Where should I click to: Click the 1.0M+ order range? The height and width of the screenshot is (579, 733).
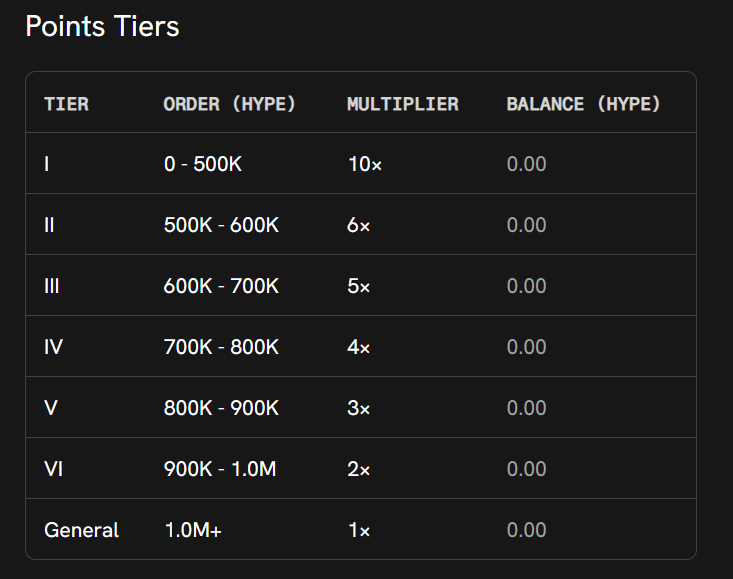pos(193,530)
